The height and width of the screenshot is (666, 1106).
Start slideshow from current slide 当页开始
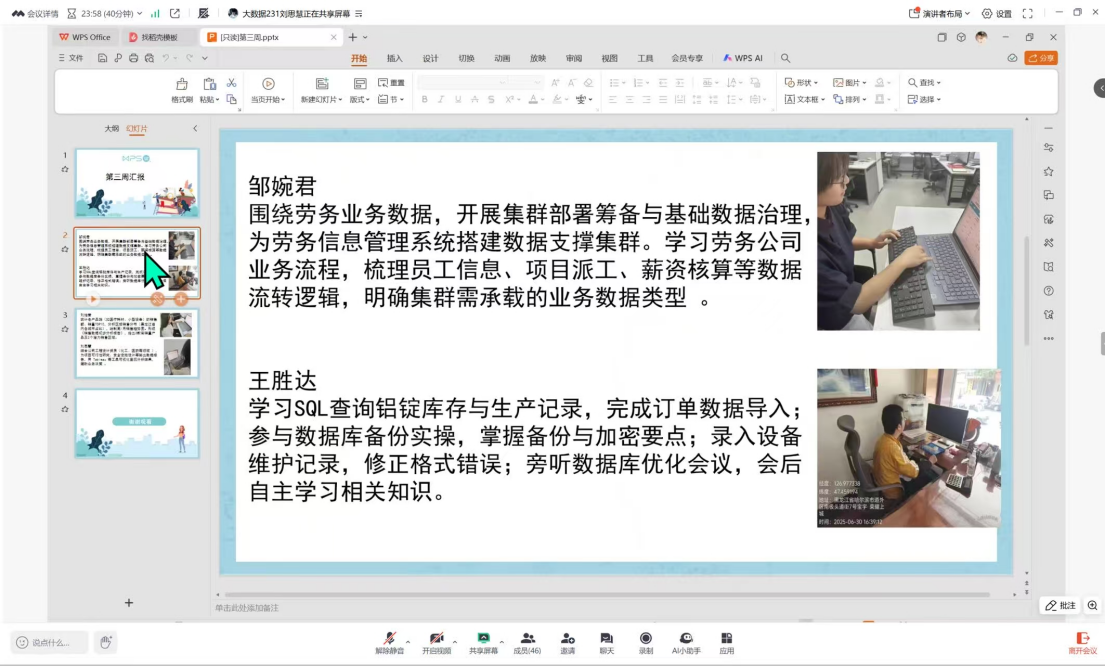[268, 89]
